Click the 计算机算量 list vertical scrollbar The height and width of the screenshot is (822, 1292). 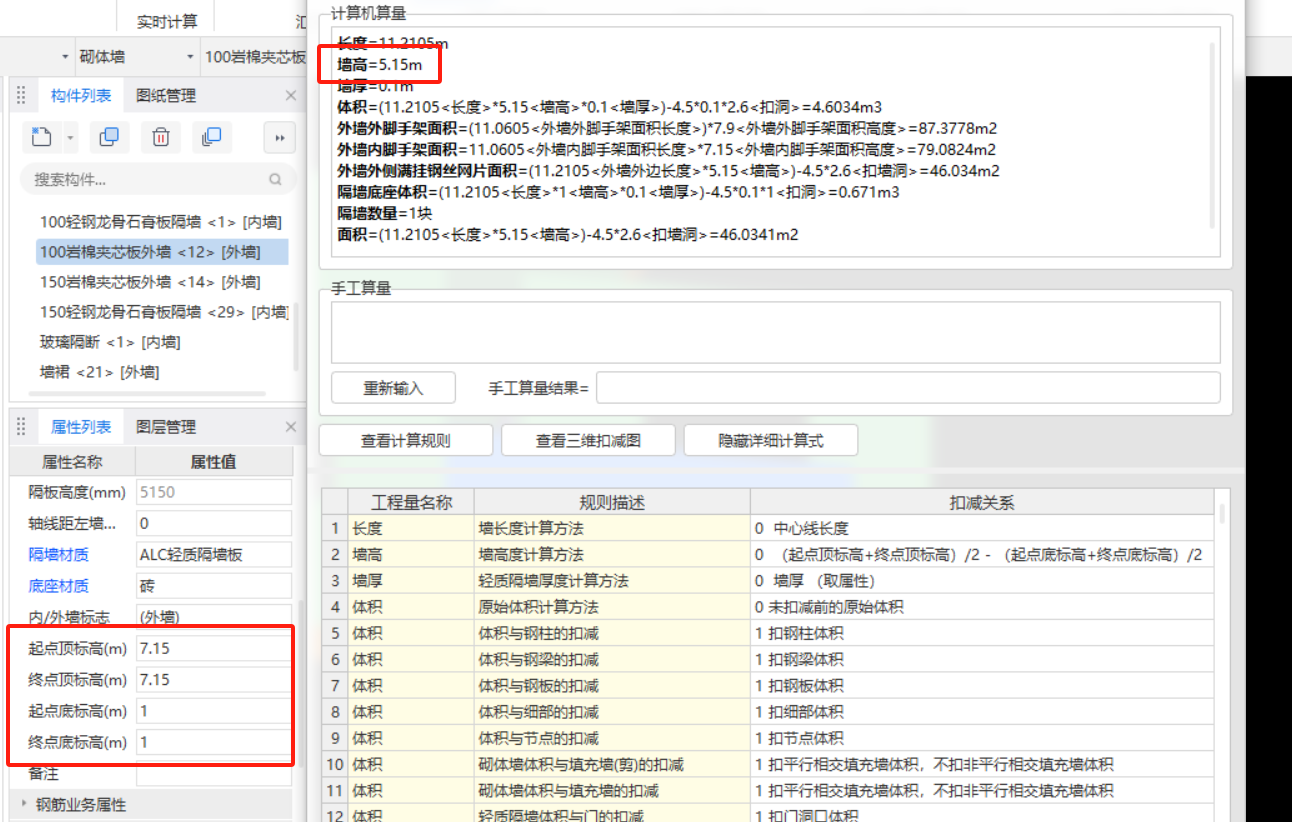tap(1213, 135)
